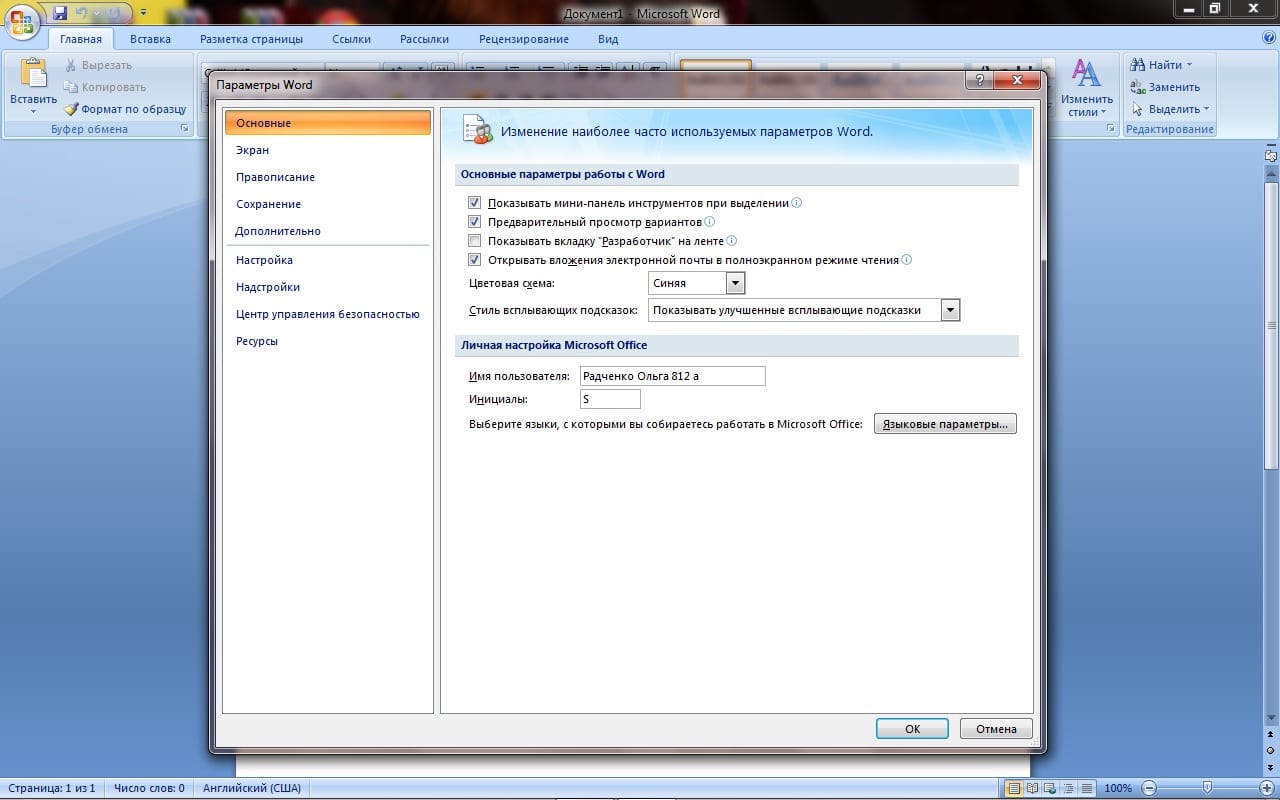Image resolution: width=1280 pixels, height=800 pixels.
Task: Click the Имя пользователя text field
Action: [673, 376]
